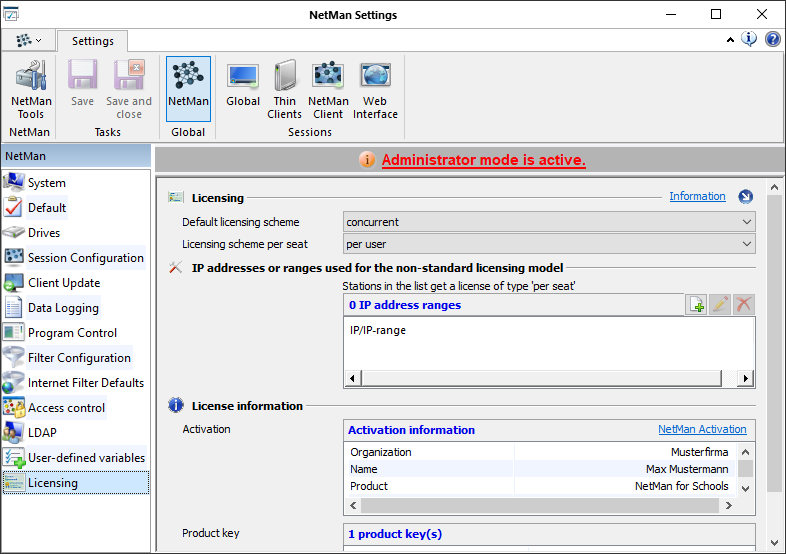
Task: Open the application menu dropdown button
Action: click(28, 41)
